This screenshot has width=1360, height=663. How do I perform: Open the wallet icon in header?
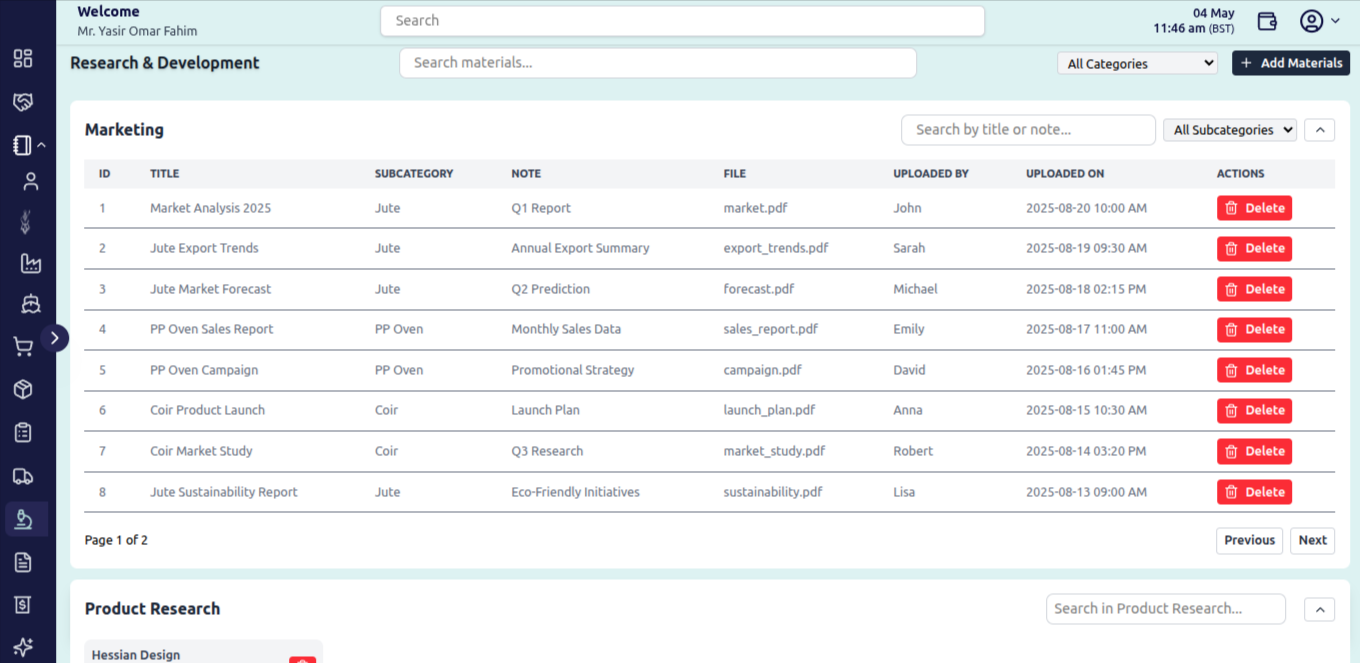(1267, 21)
